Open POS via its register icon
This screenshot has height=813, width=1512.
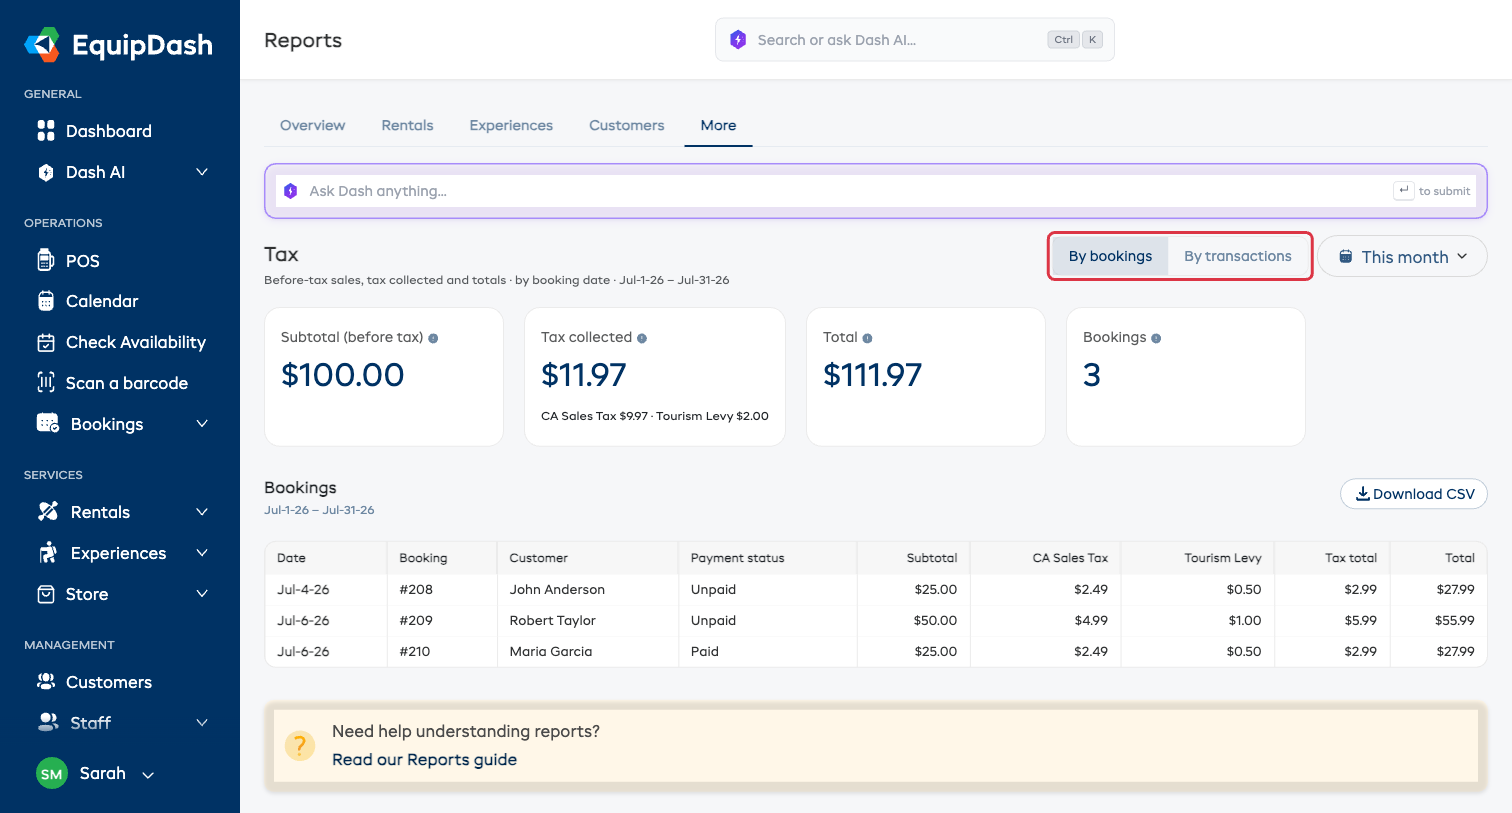[46, 260]
